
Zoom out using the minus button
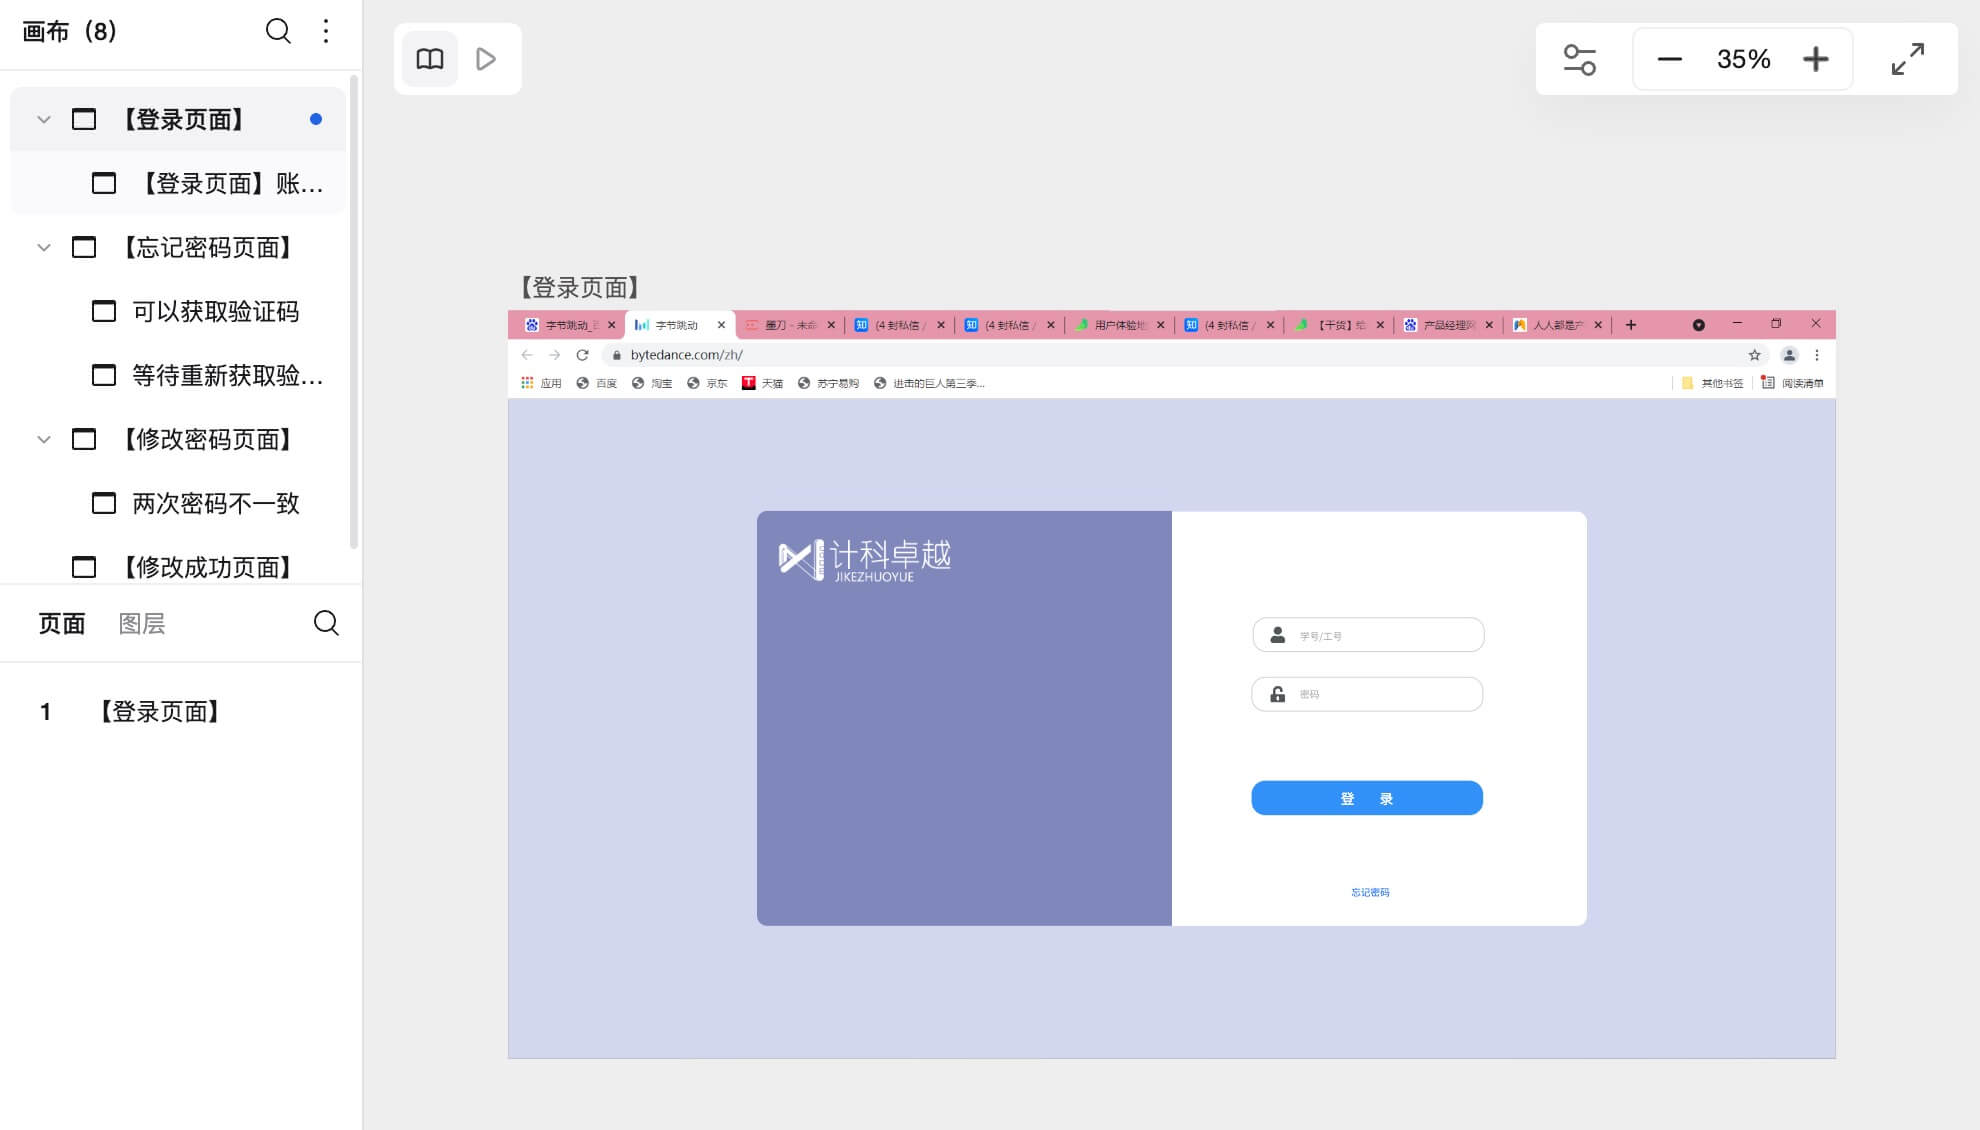pyautogui.click(x=1669, y=58)
